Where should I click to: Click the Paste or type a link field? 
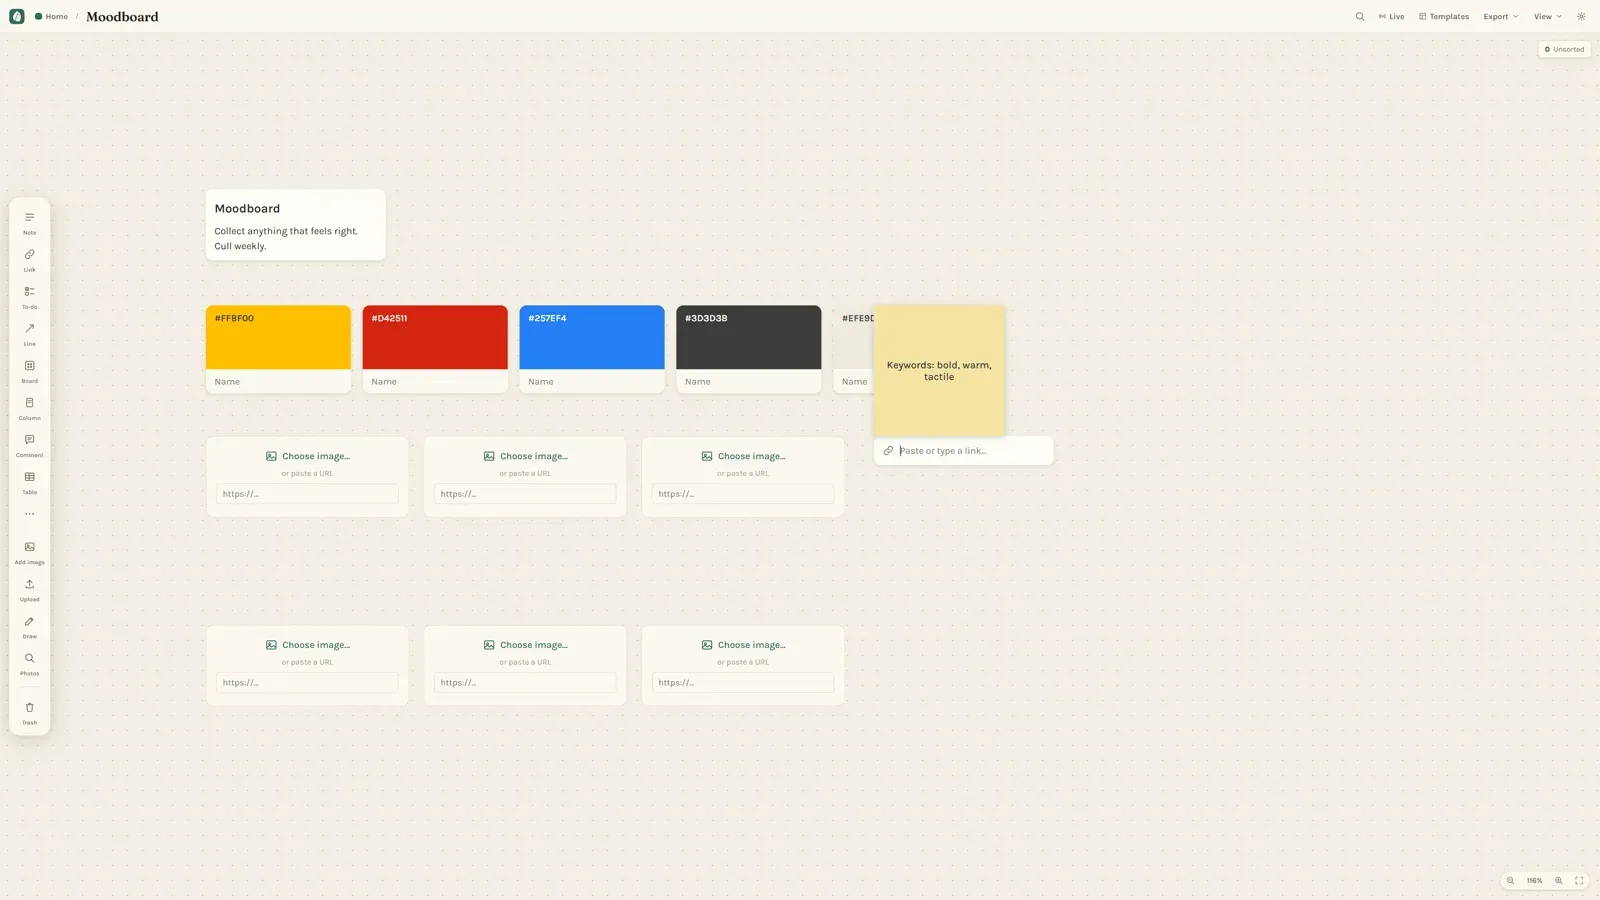[964, 451]
